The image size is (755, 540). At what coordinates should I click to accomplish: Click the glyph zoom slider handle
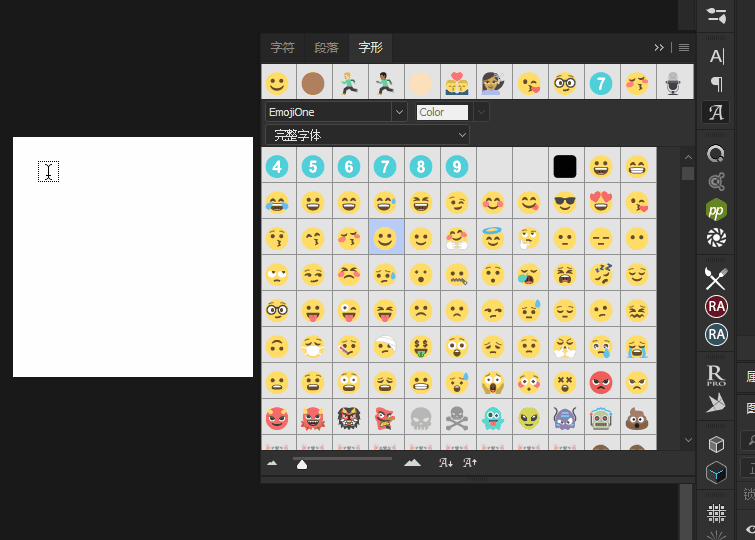[302, 464]
